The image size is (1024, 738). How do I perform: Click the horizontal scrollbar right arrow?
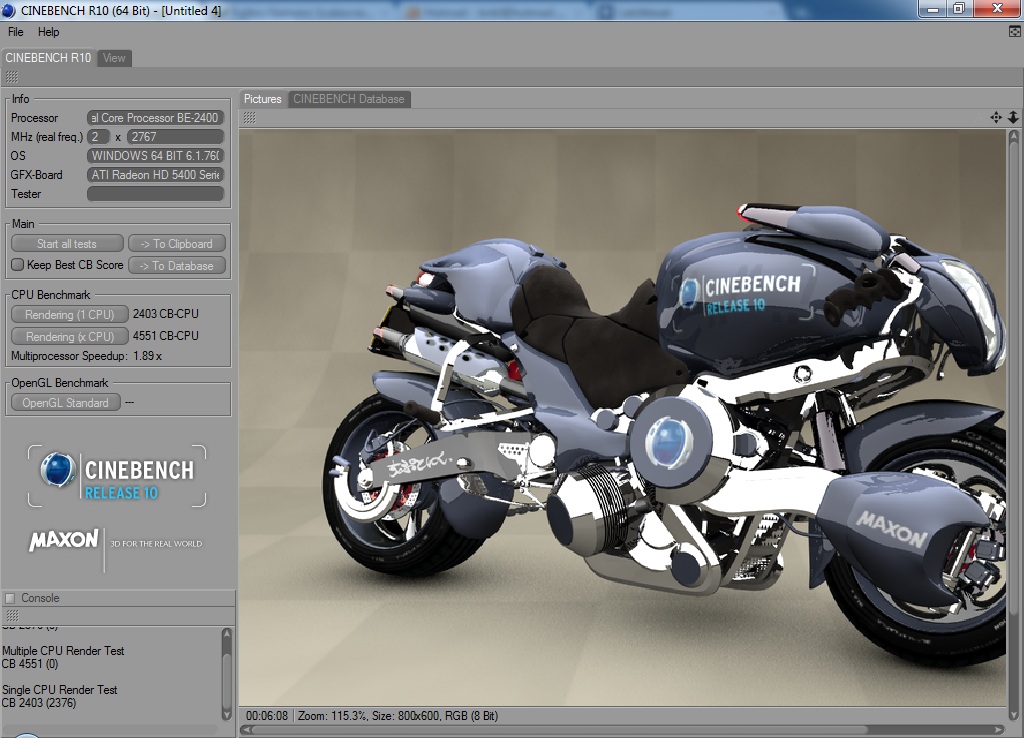point(999,729)
